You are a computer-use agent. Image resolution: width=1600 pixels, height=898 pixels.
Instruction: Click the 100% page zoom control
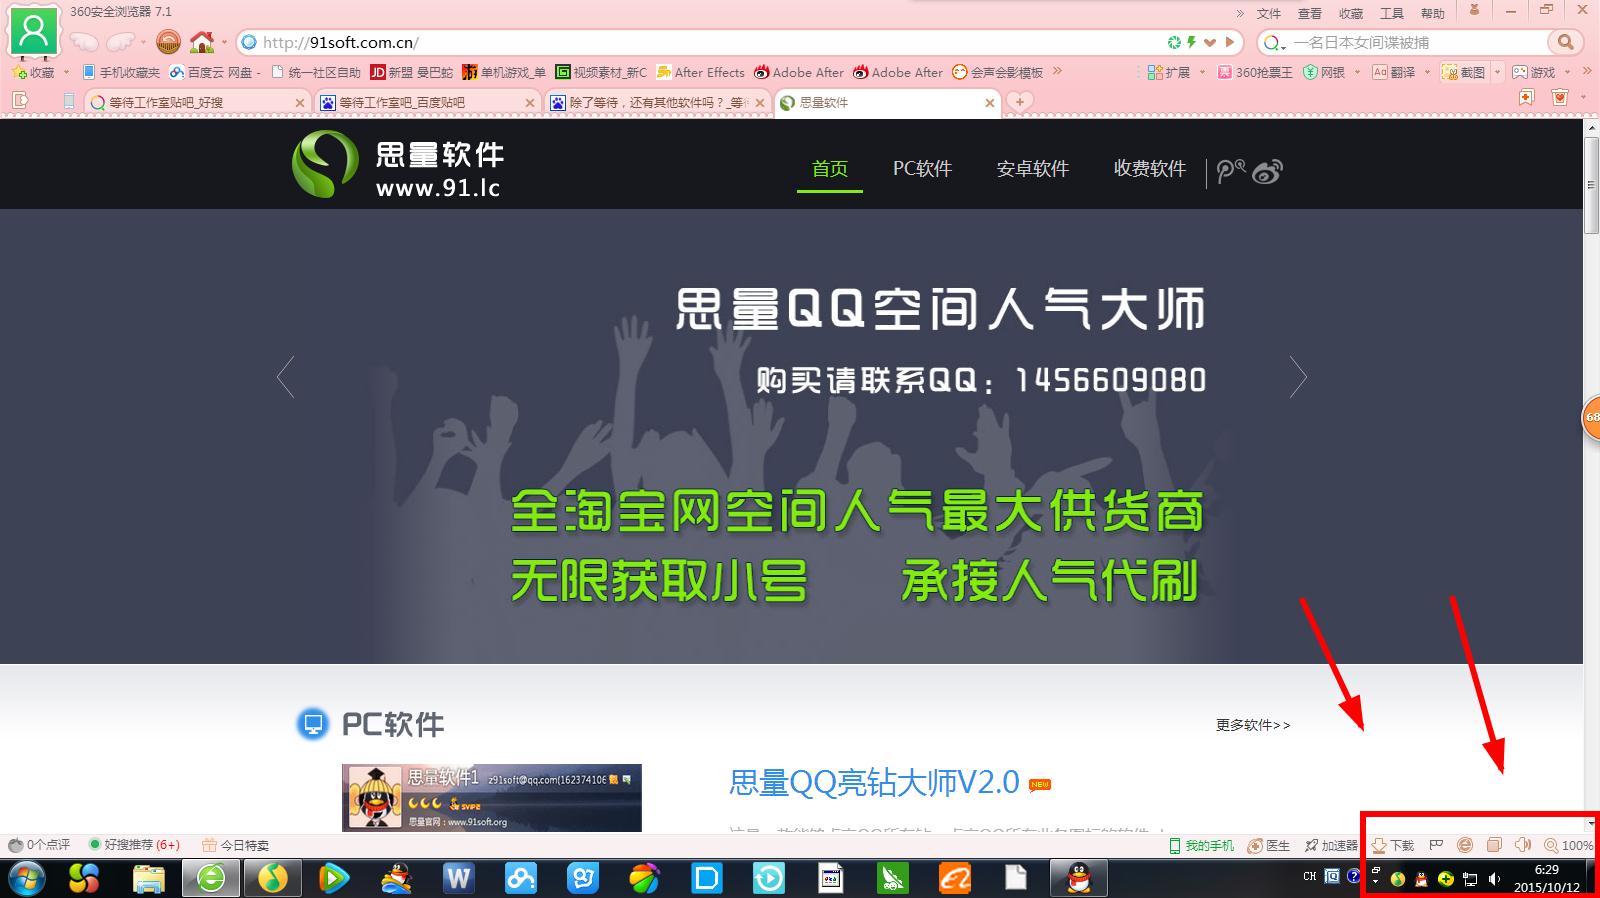(1568, 845)
